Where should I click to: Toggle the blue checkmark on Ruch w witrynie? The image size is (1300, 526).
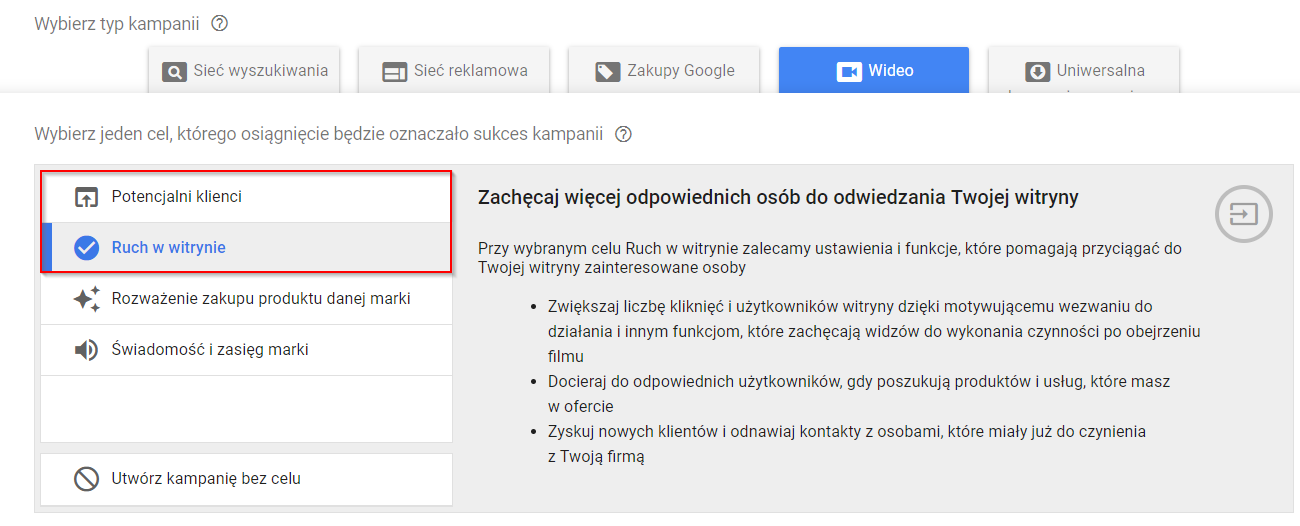coord(87,248)
